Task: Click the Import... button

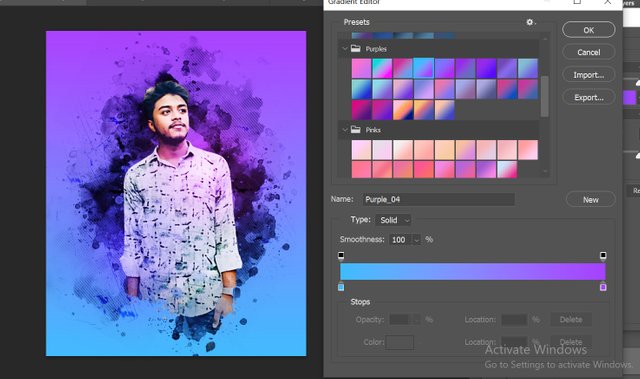Action: pos(589,75)
